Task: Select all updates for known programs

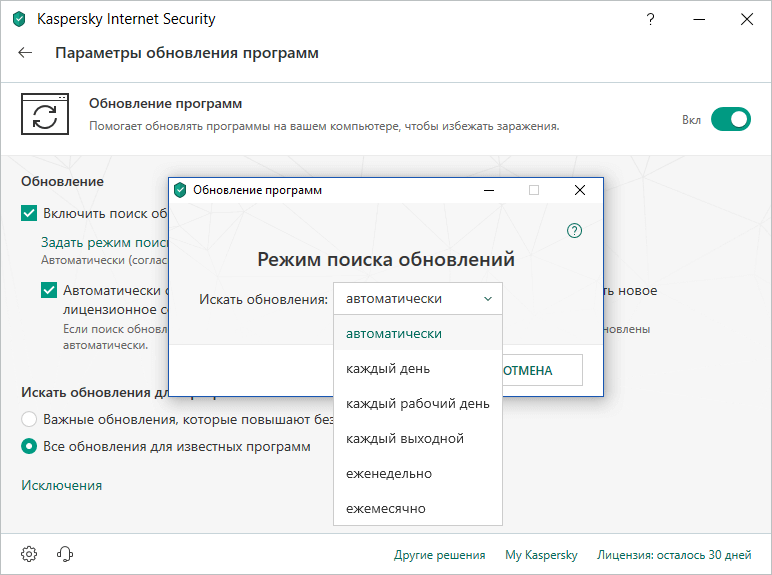Action: 29,446
